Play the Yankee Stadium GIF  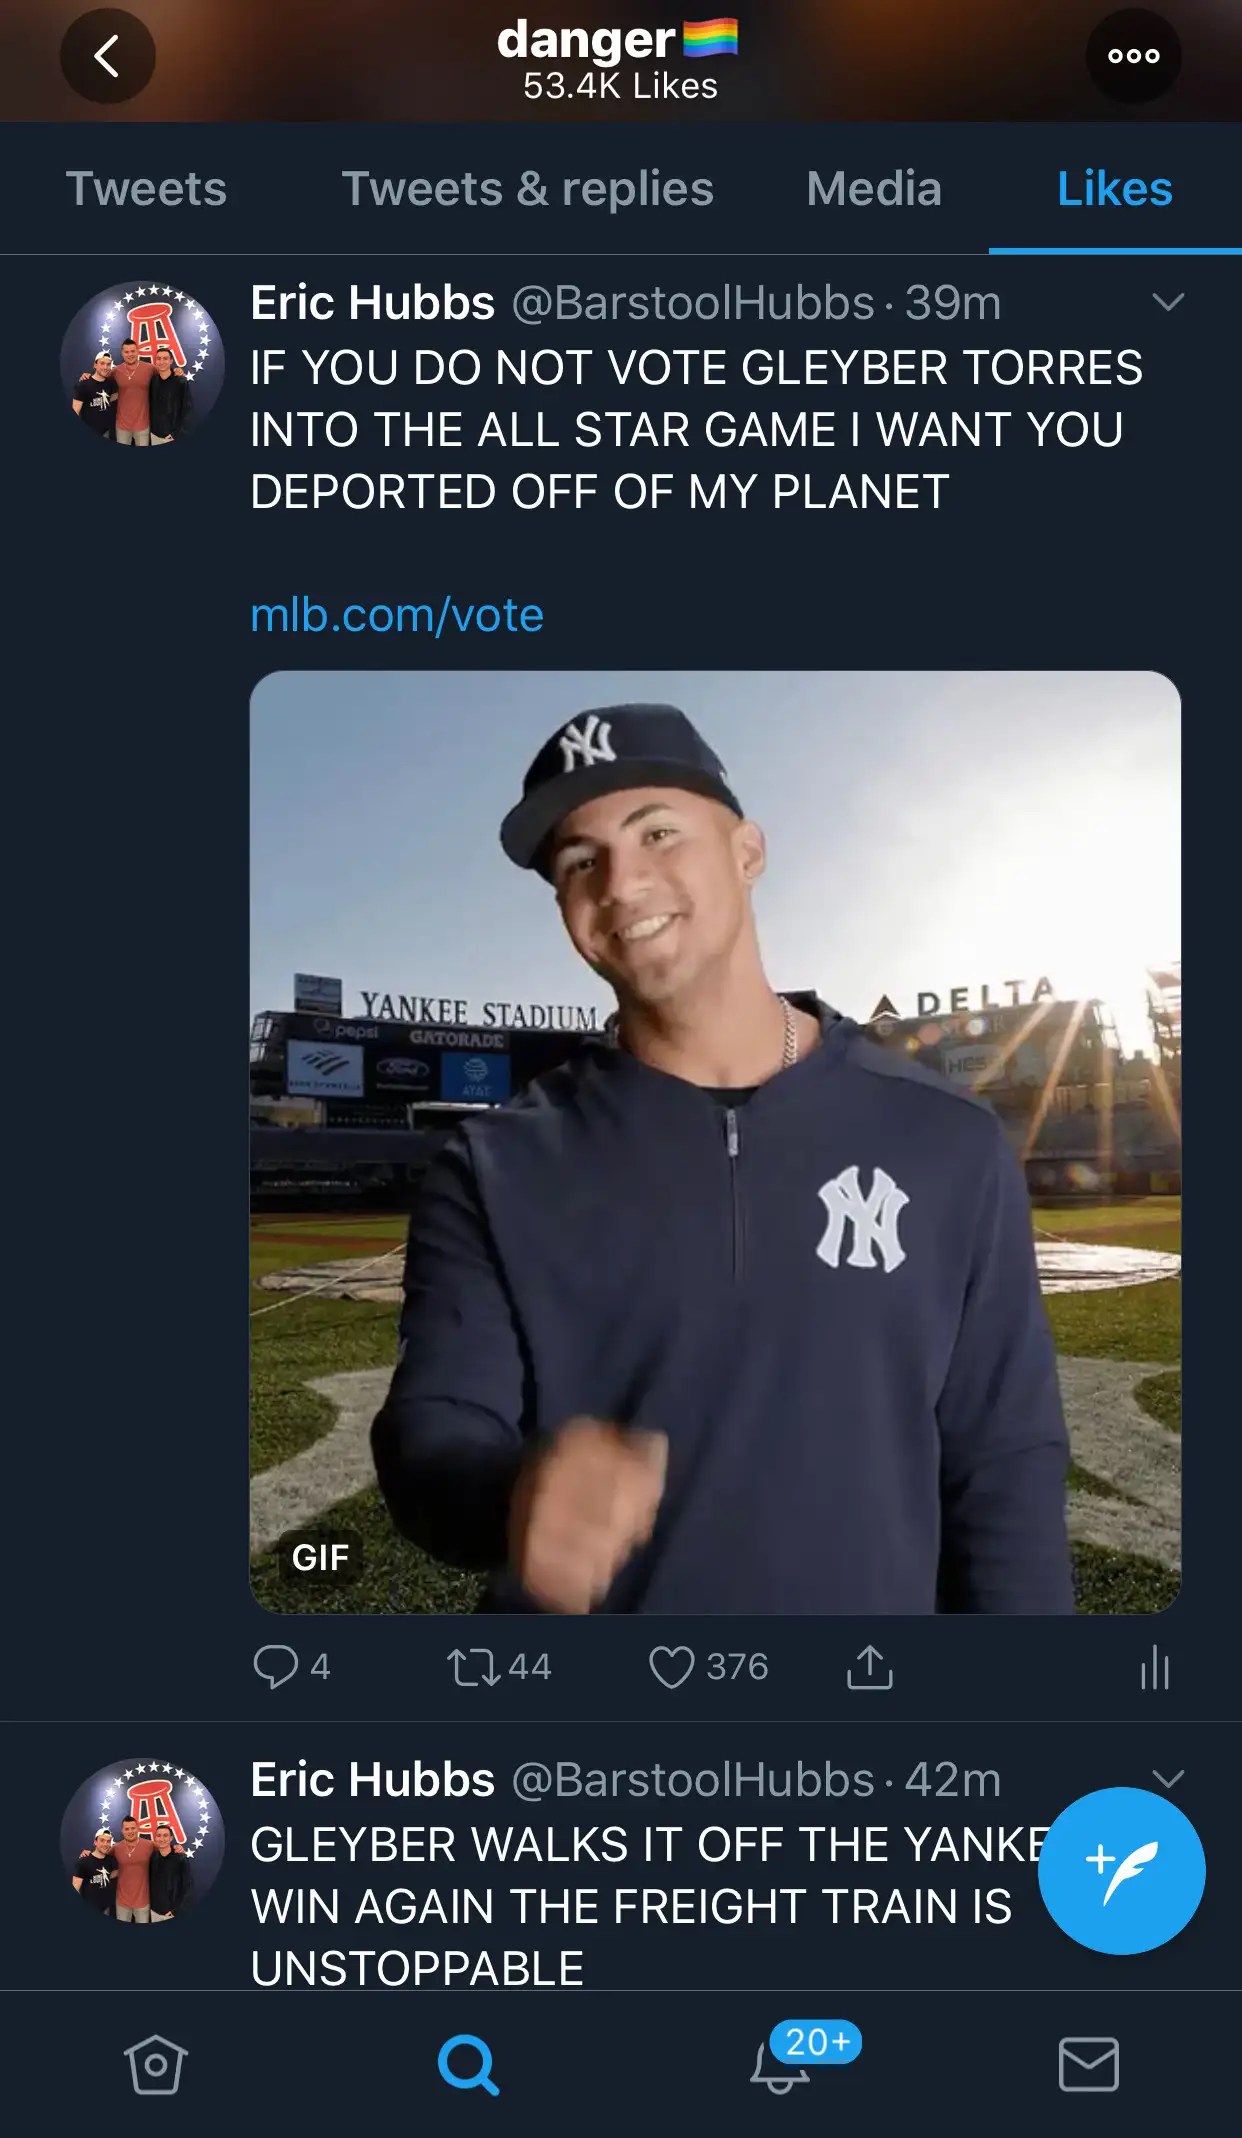[715, 1141]
